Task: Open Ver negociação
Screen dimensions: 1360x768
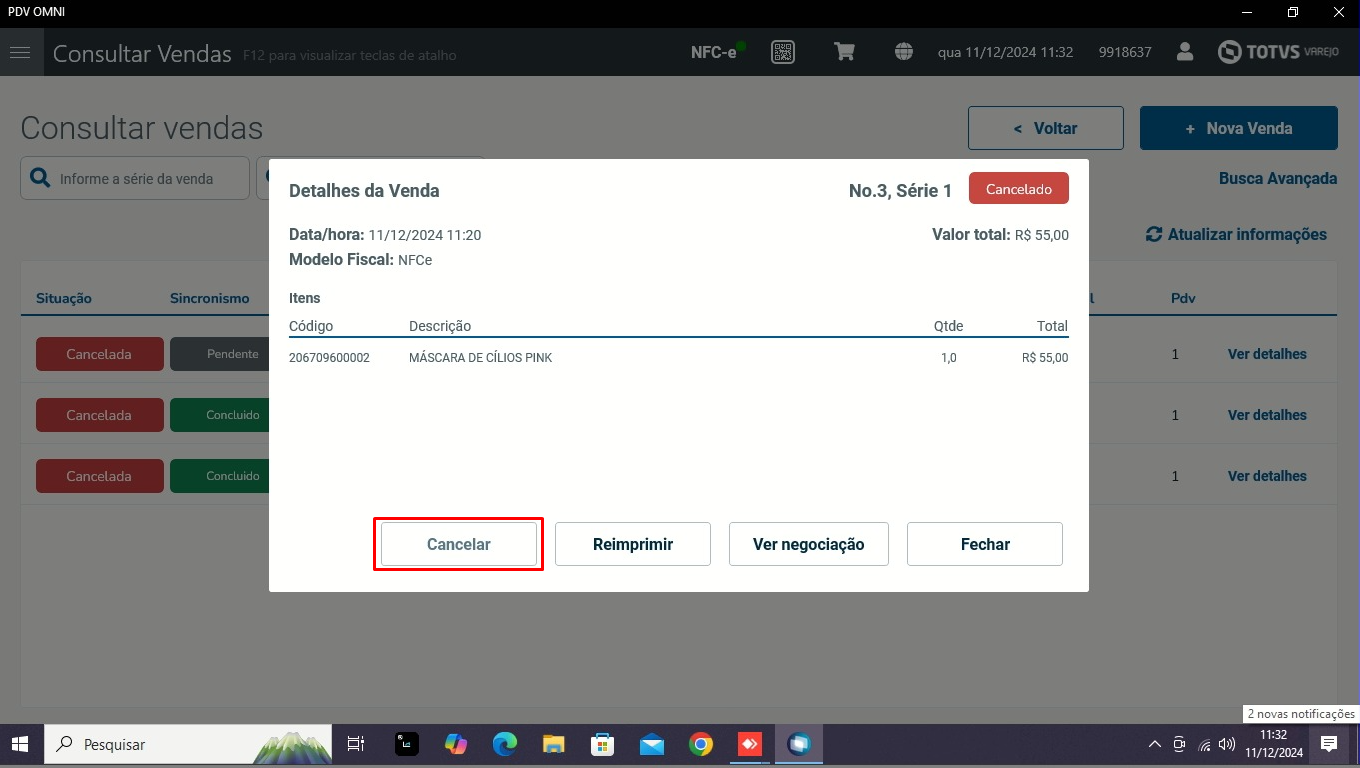Action: (x=809, y=544)
